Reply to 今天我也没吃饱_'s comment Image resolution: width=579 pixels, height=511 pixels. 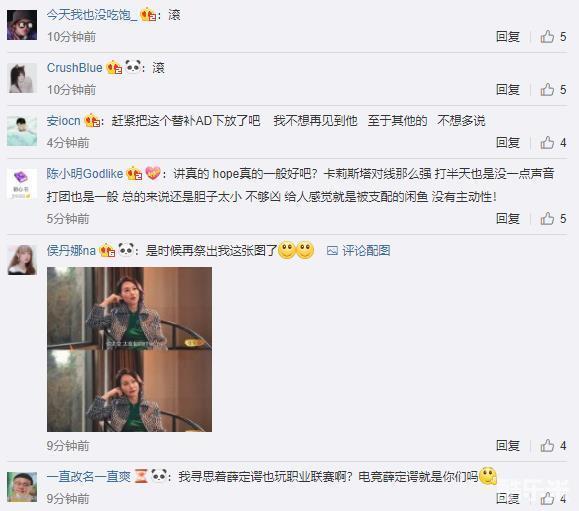508,37
